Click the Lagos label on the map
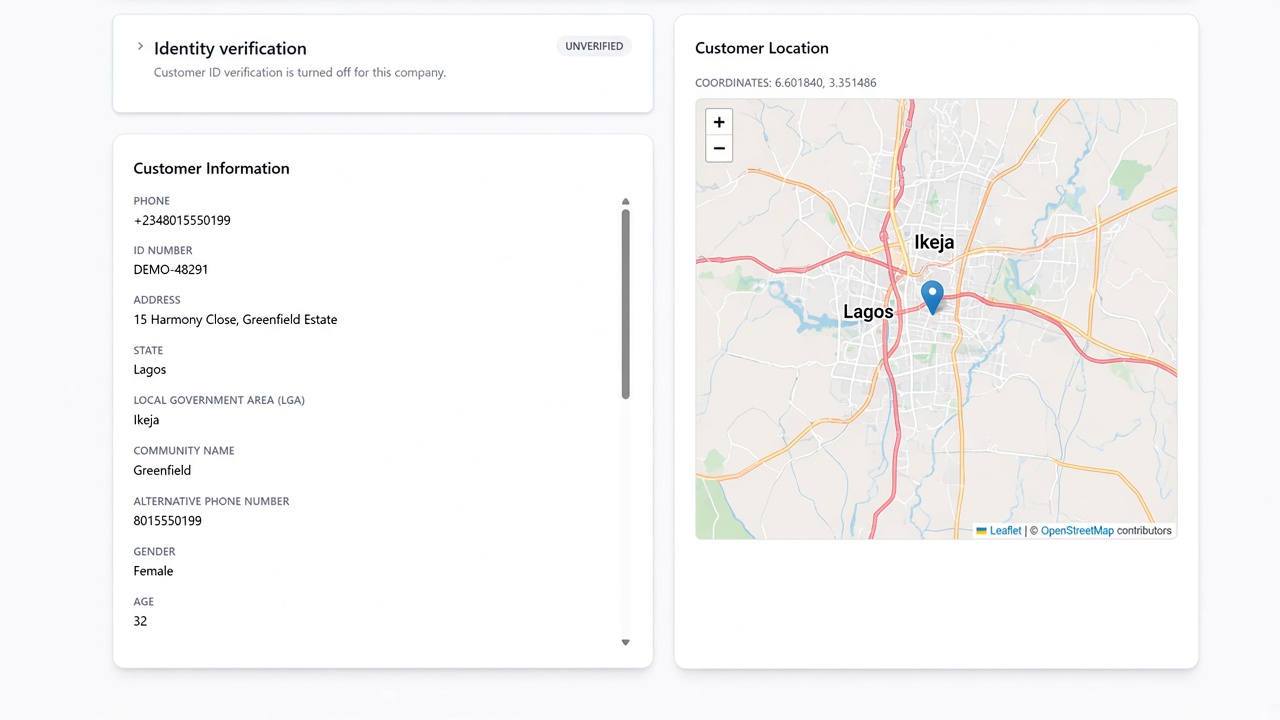This screenshot has width=1280, height=720. click(x=868, y=312)
